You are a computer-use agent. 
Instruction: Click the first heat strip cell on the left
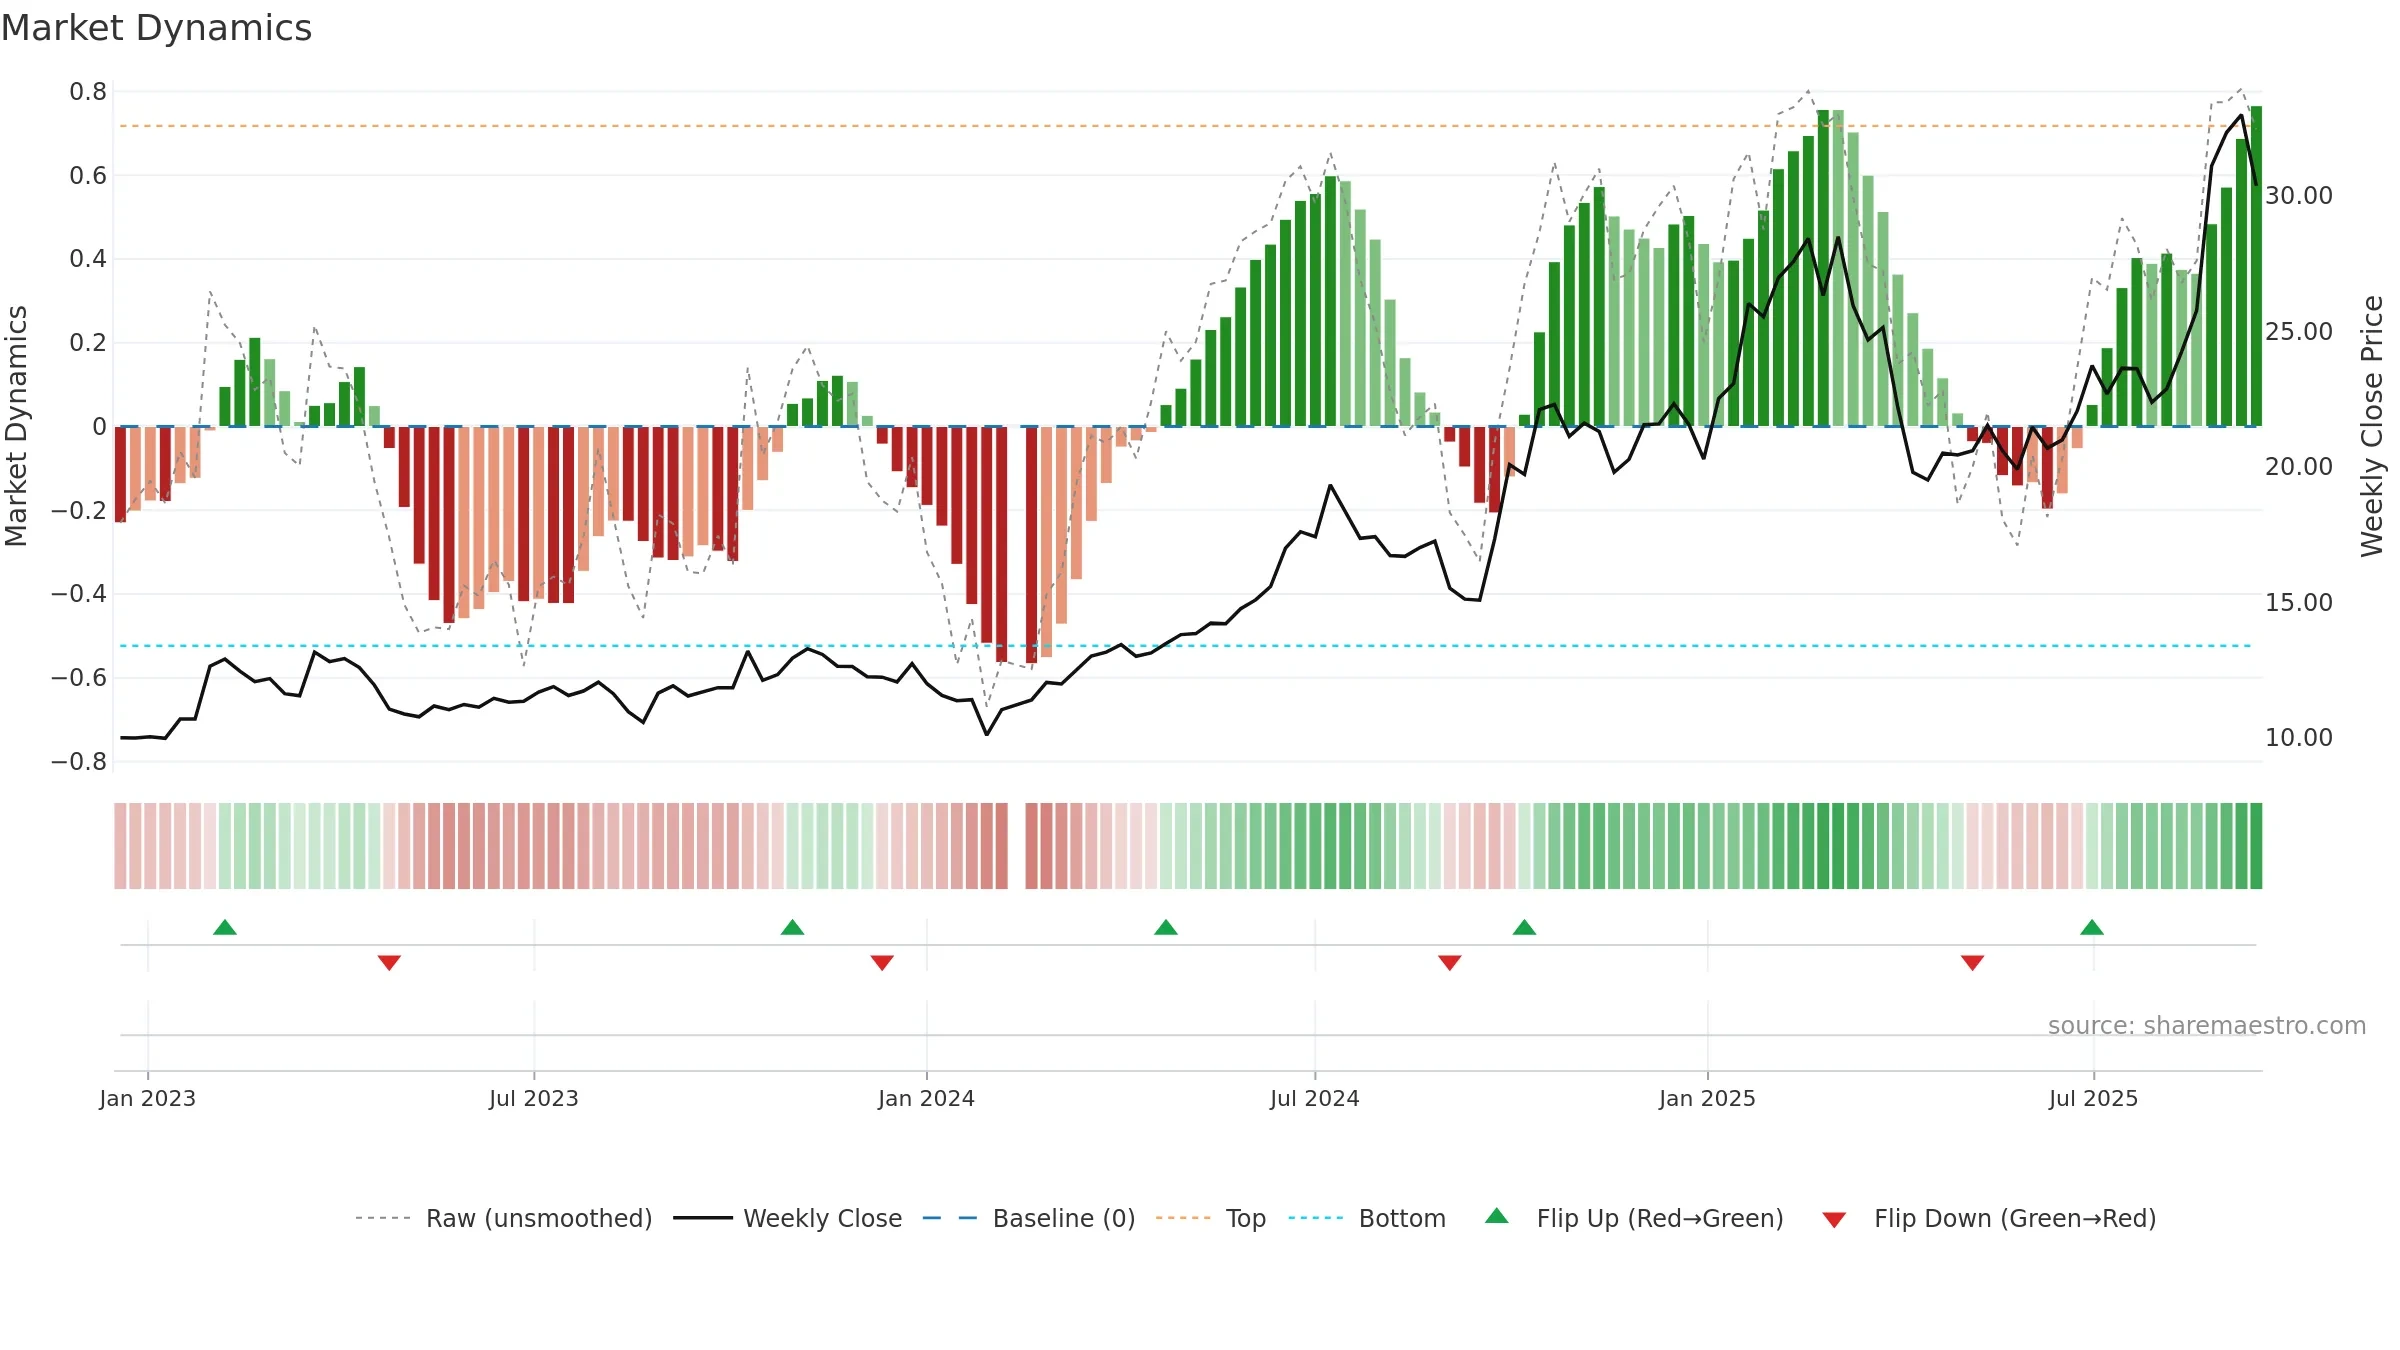tap(120, 846)
